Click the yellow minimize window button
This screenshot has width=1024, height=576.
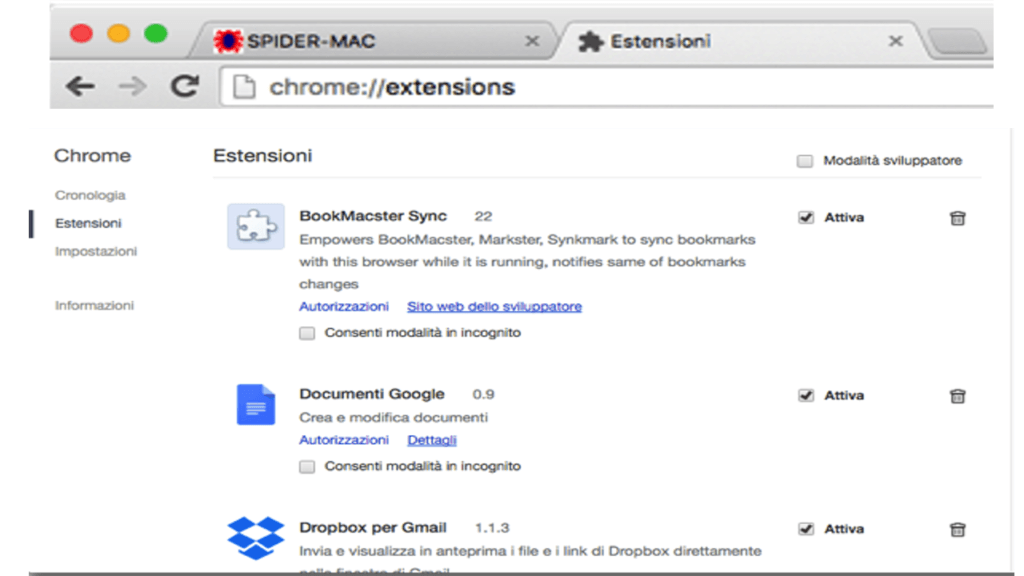click(119, 33)
